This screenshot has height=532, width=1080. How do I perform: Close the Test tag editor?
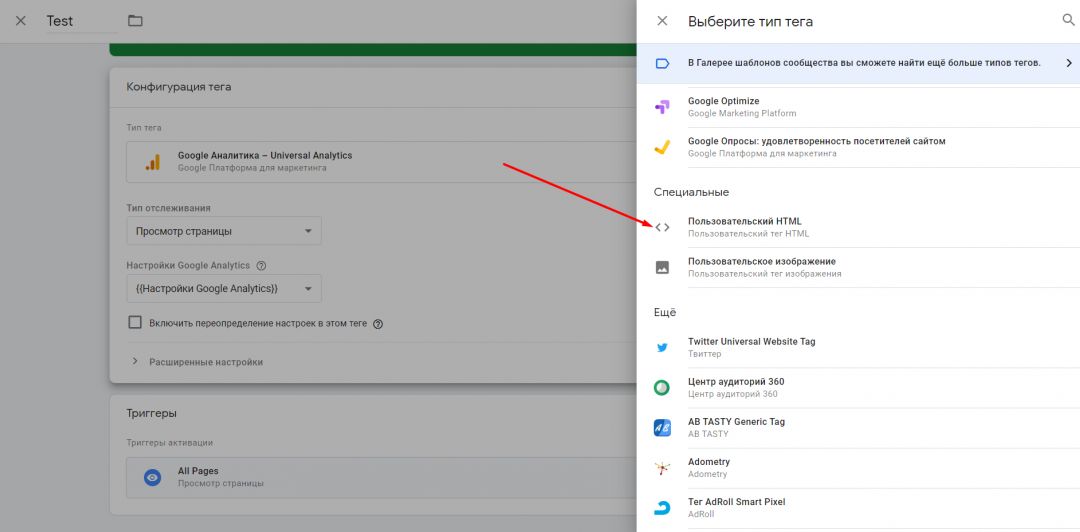tap(21, 21)
